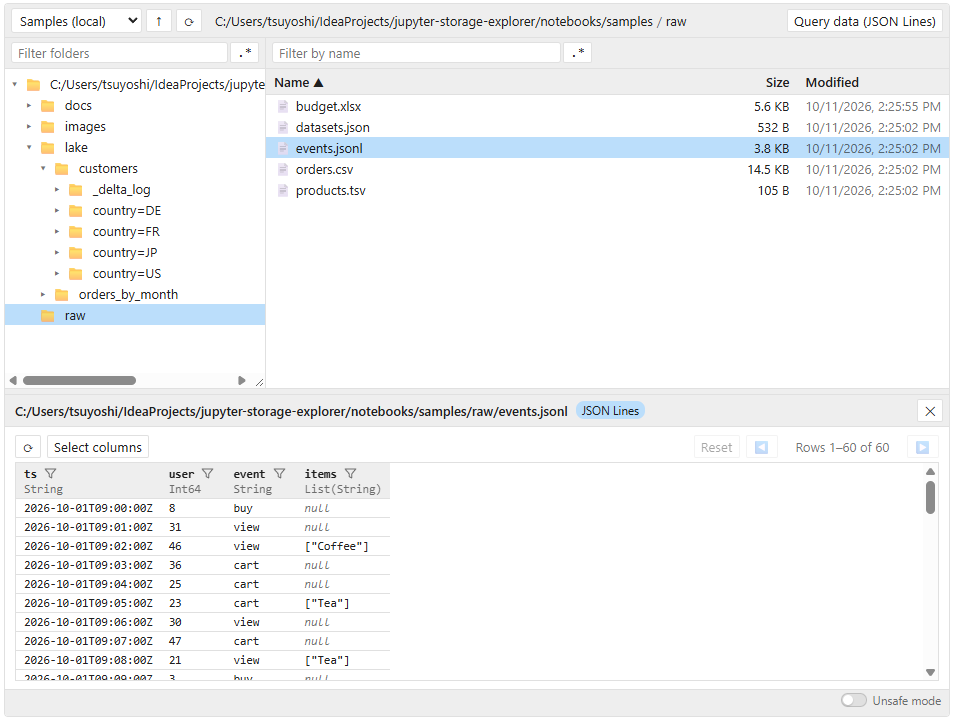Click the preview vertical scrollbar thumb

click(930, 498)
